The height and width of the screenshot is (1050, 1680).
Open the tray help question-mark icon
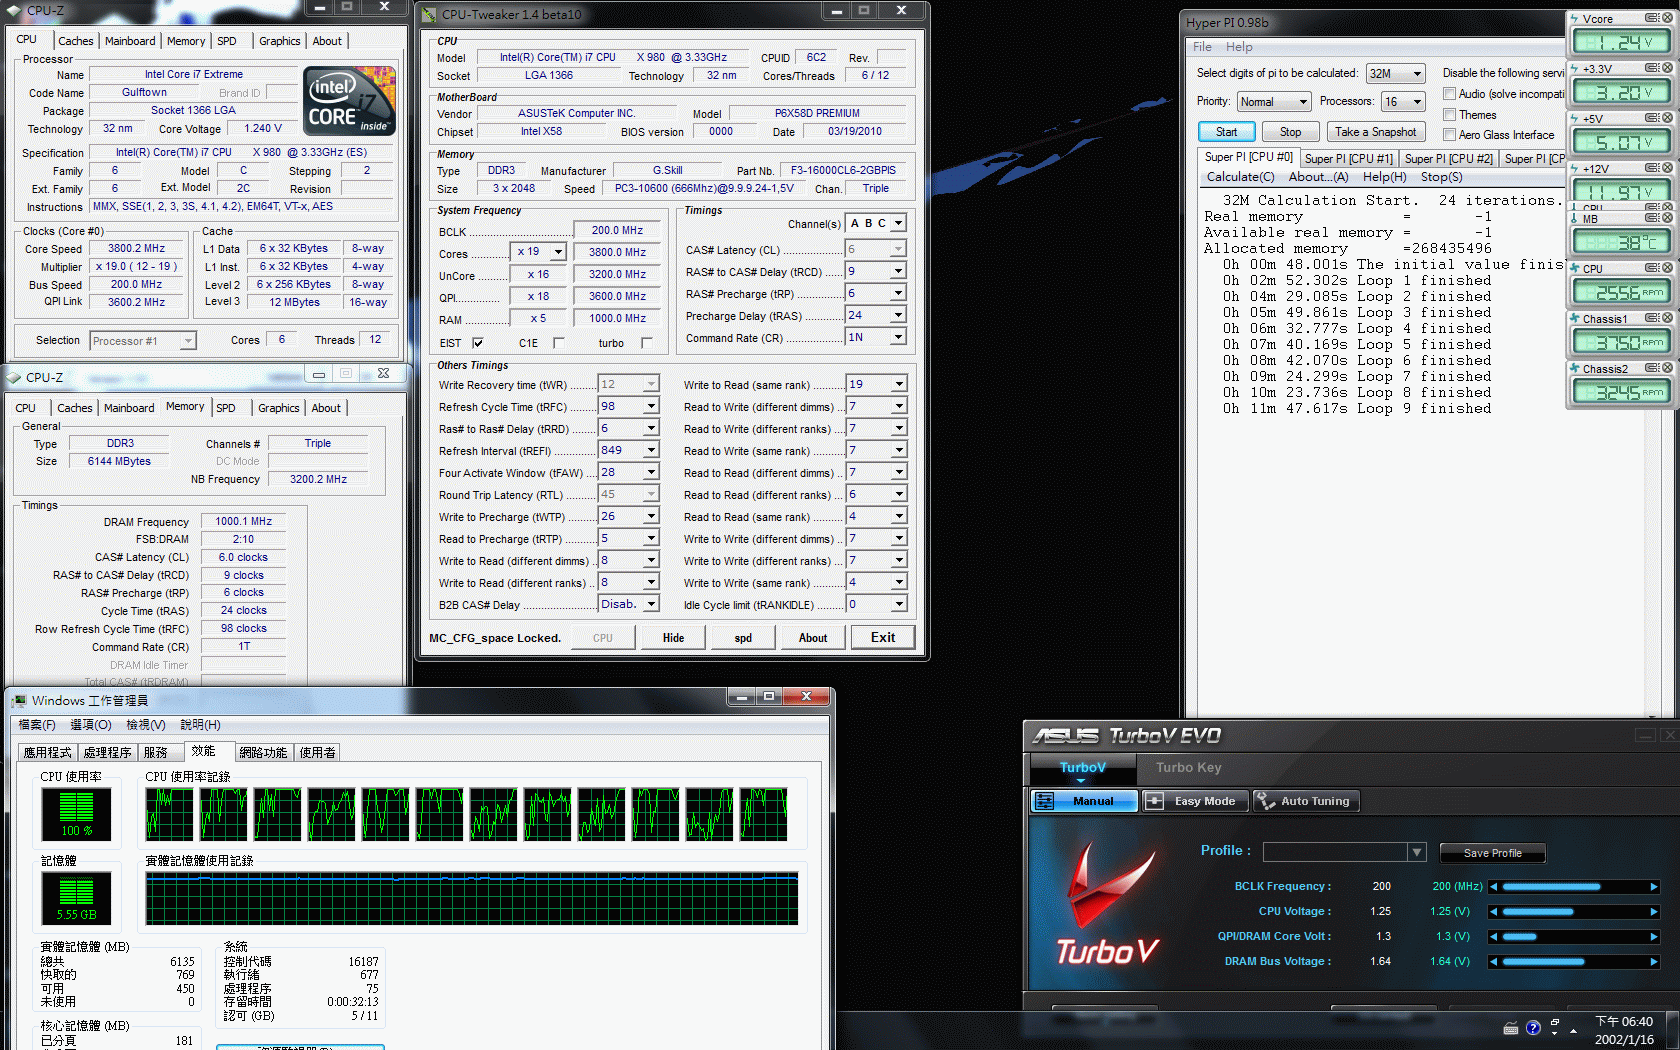click(x=1533, y=1028)
